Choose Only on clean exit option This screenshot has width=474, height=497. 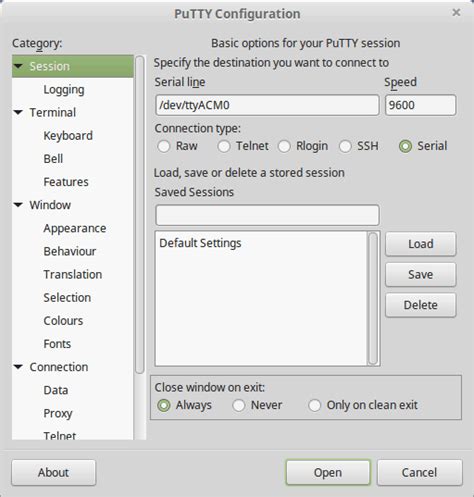pyautogui.click(x=314, y=405)
